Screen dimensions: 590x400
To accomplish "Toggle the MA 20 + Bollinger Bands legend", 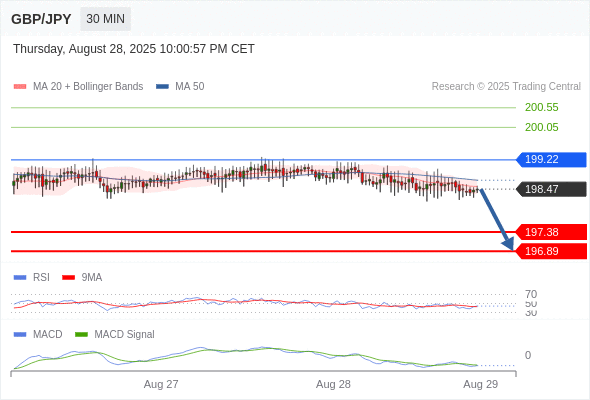I will [x=78, y=87].
